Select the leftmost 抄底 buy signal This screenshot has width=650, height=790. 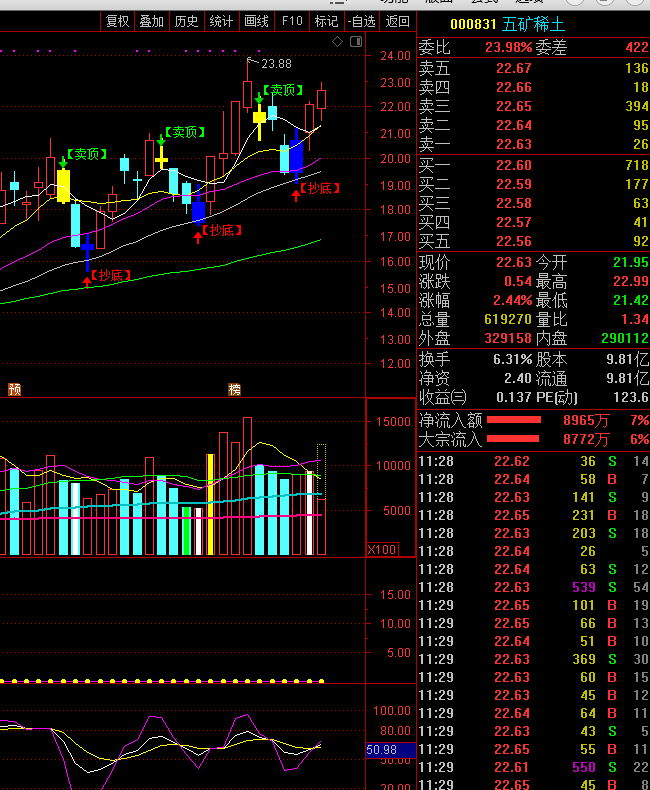(x=111, y=275)
